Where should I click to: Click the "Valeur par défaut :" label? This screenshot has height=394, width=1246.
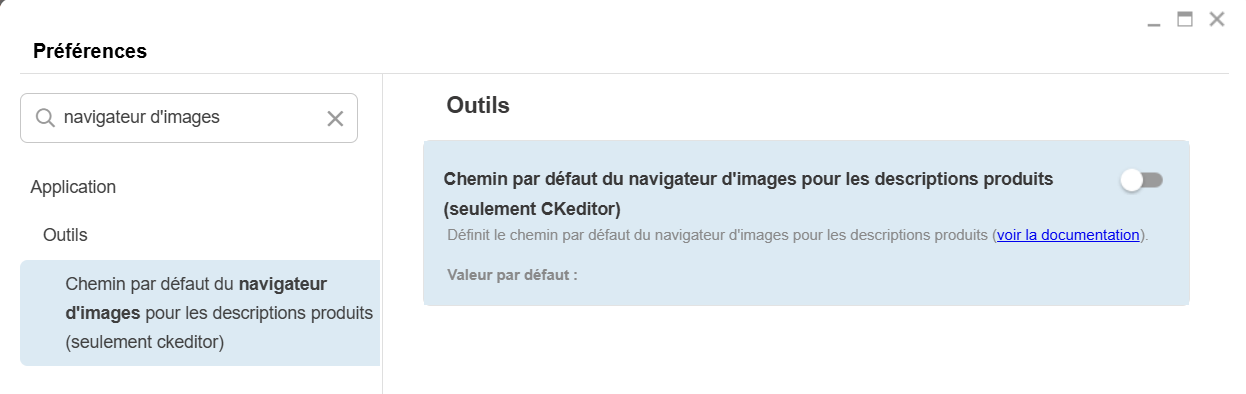512,273
